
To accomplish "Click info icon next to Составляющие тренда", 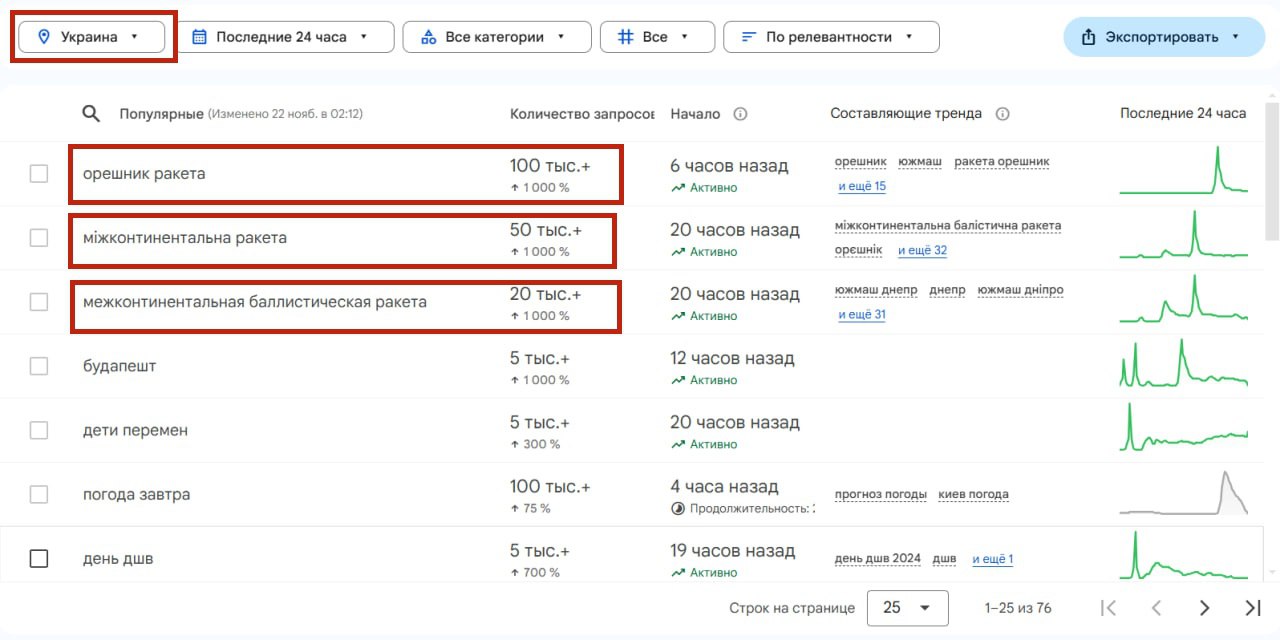I will tap(1002, 114).
